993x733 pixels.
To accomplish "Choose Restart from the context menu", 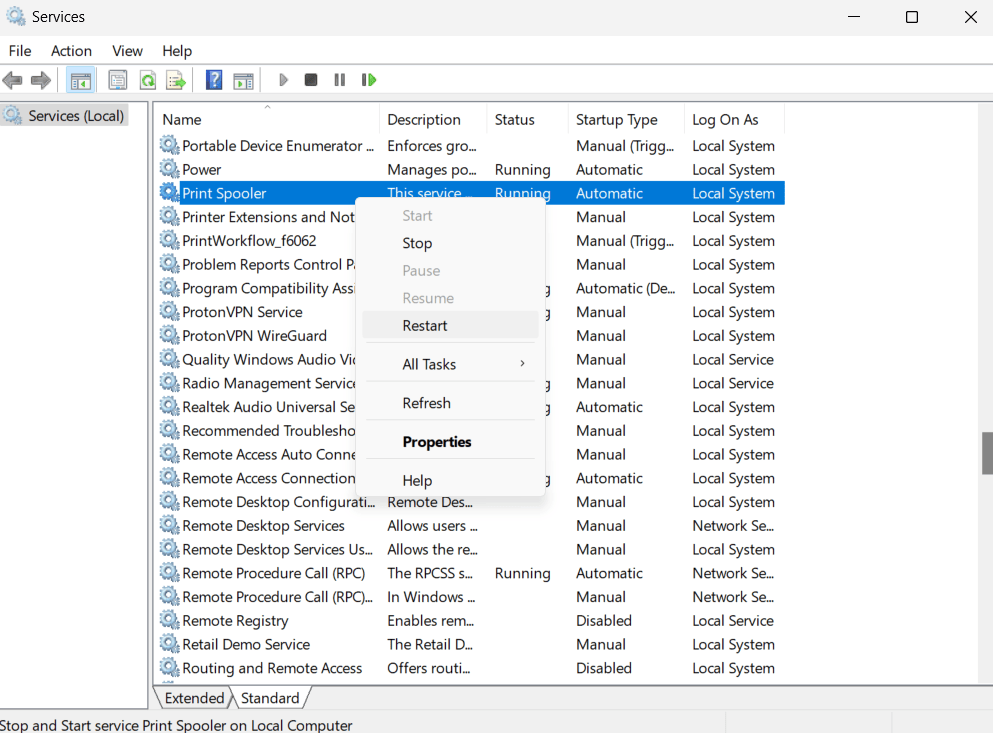I will point(425,325).
